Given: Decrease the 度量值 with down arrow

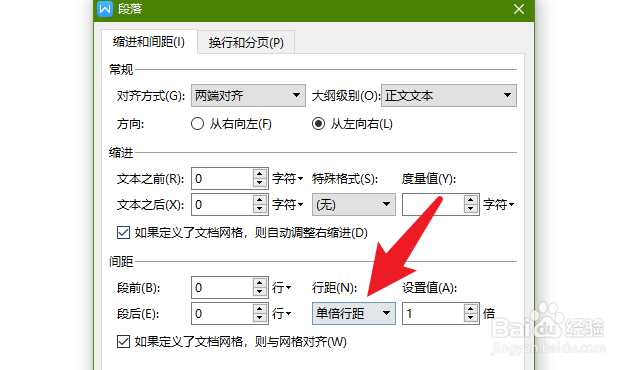Looking at the screenshot, I should click(471, 209).
